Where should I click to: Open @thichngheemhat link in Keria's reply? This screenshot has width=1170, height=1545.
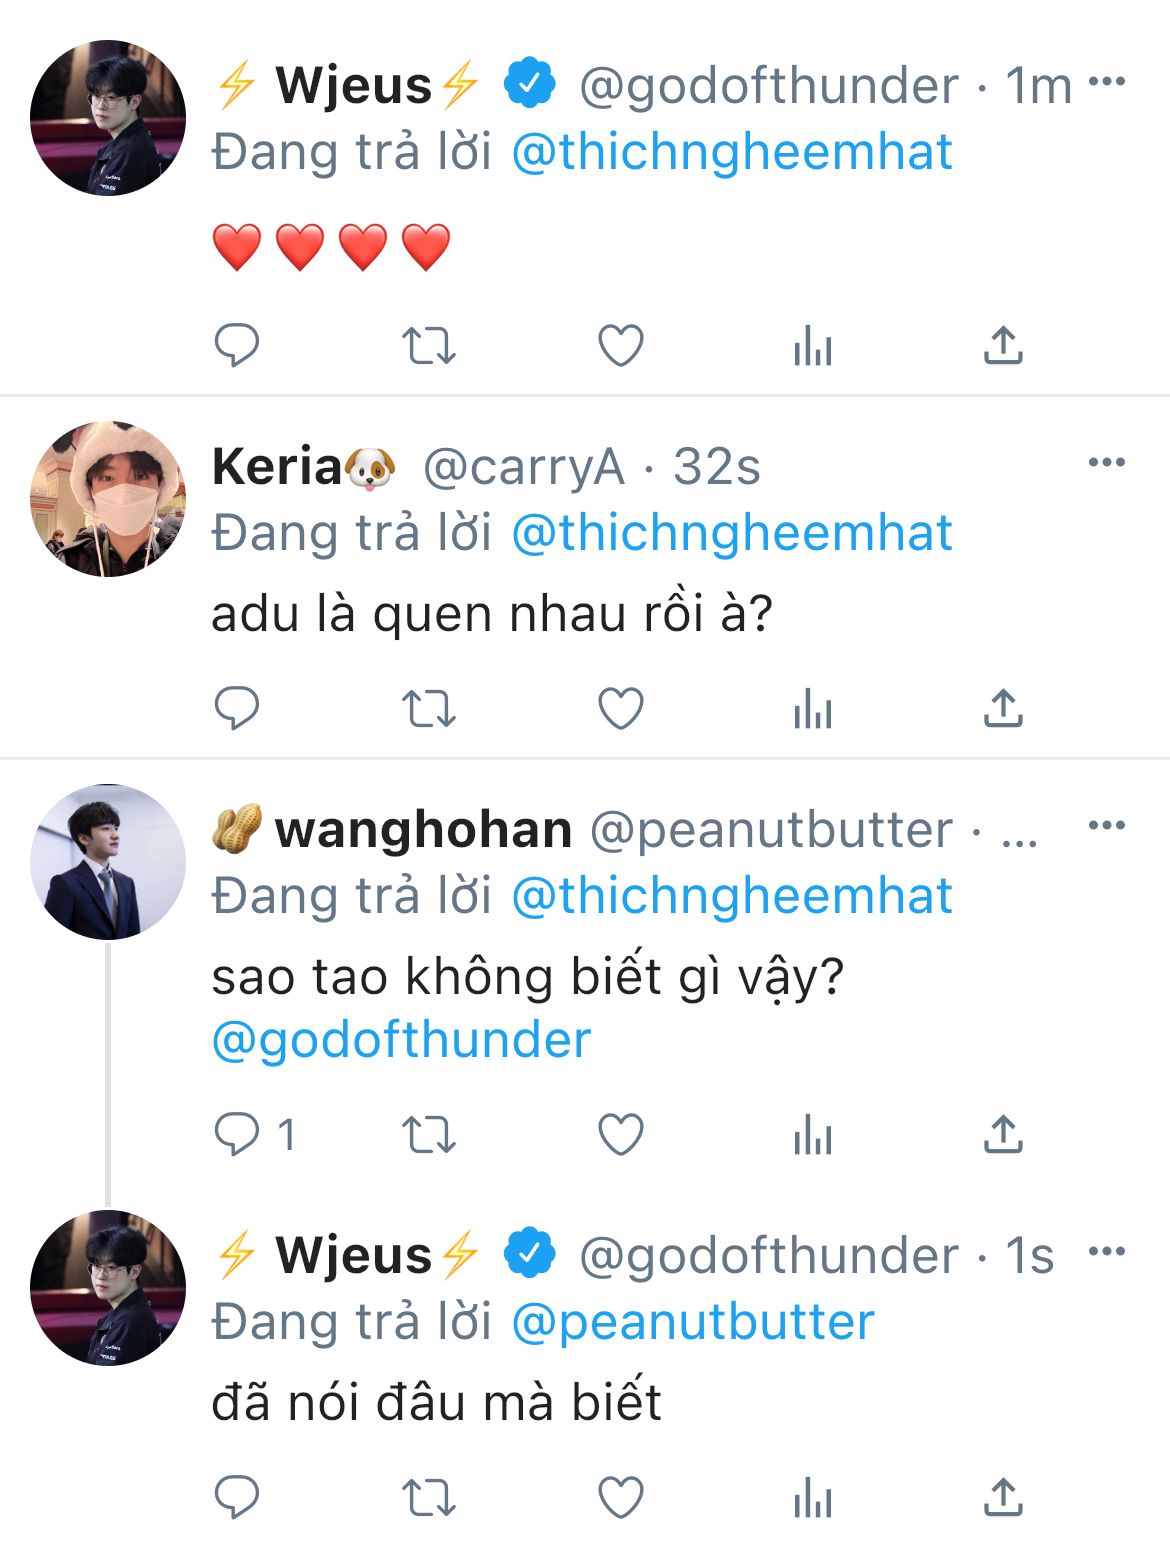pos(731,533)
